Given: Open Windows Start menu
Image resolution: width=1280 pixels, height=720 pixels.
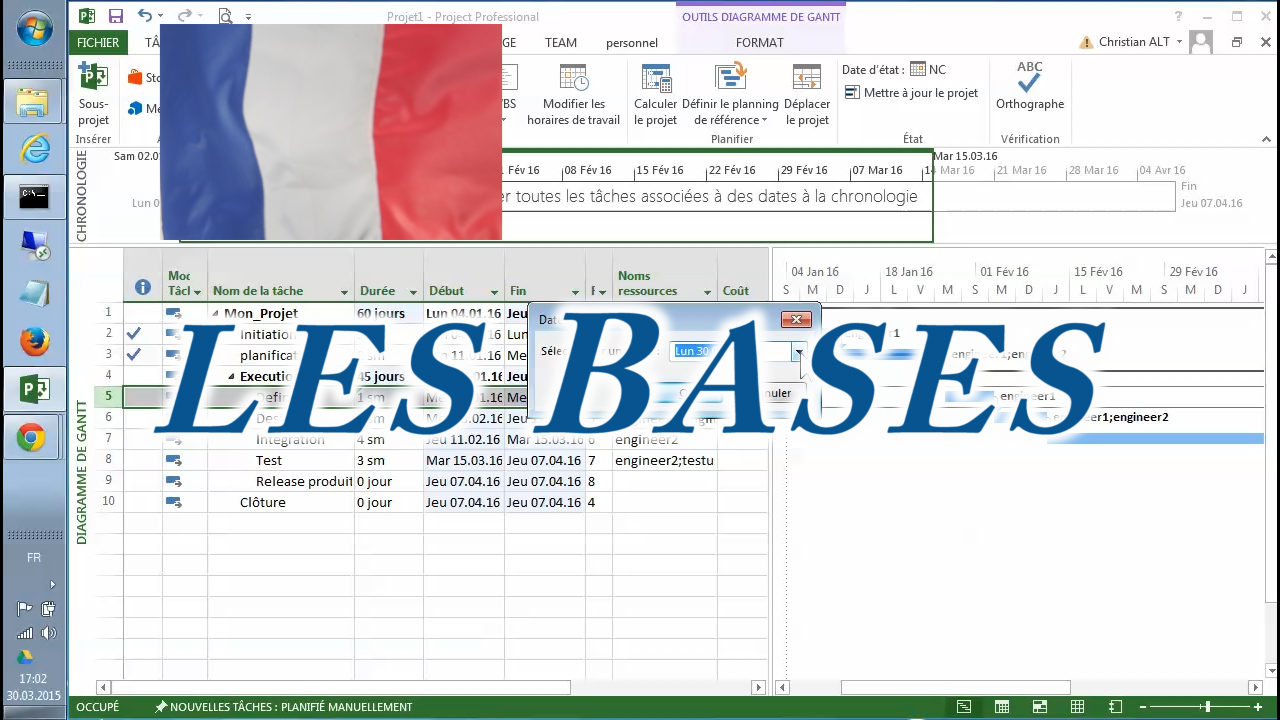Looking at the screenshot, I should [x=33, y=27].
